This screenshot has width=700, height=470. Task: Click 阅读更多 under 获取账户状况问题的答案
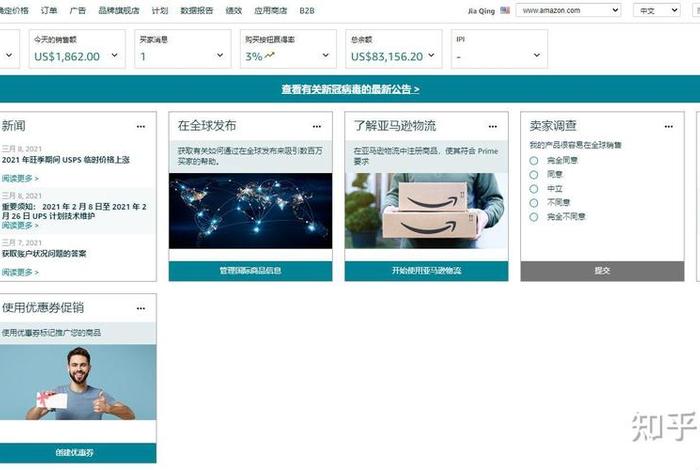point(20,272)
